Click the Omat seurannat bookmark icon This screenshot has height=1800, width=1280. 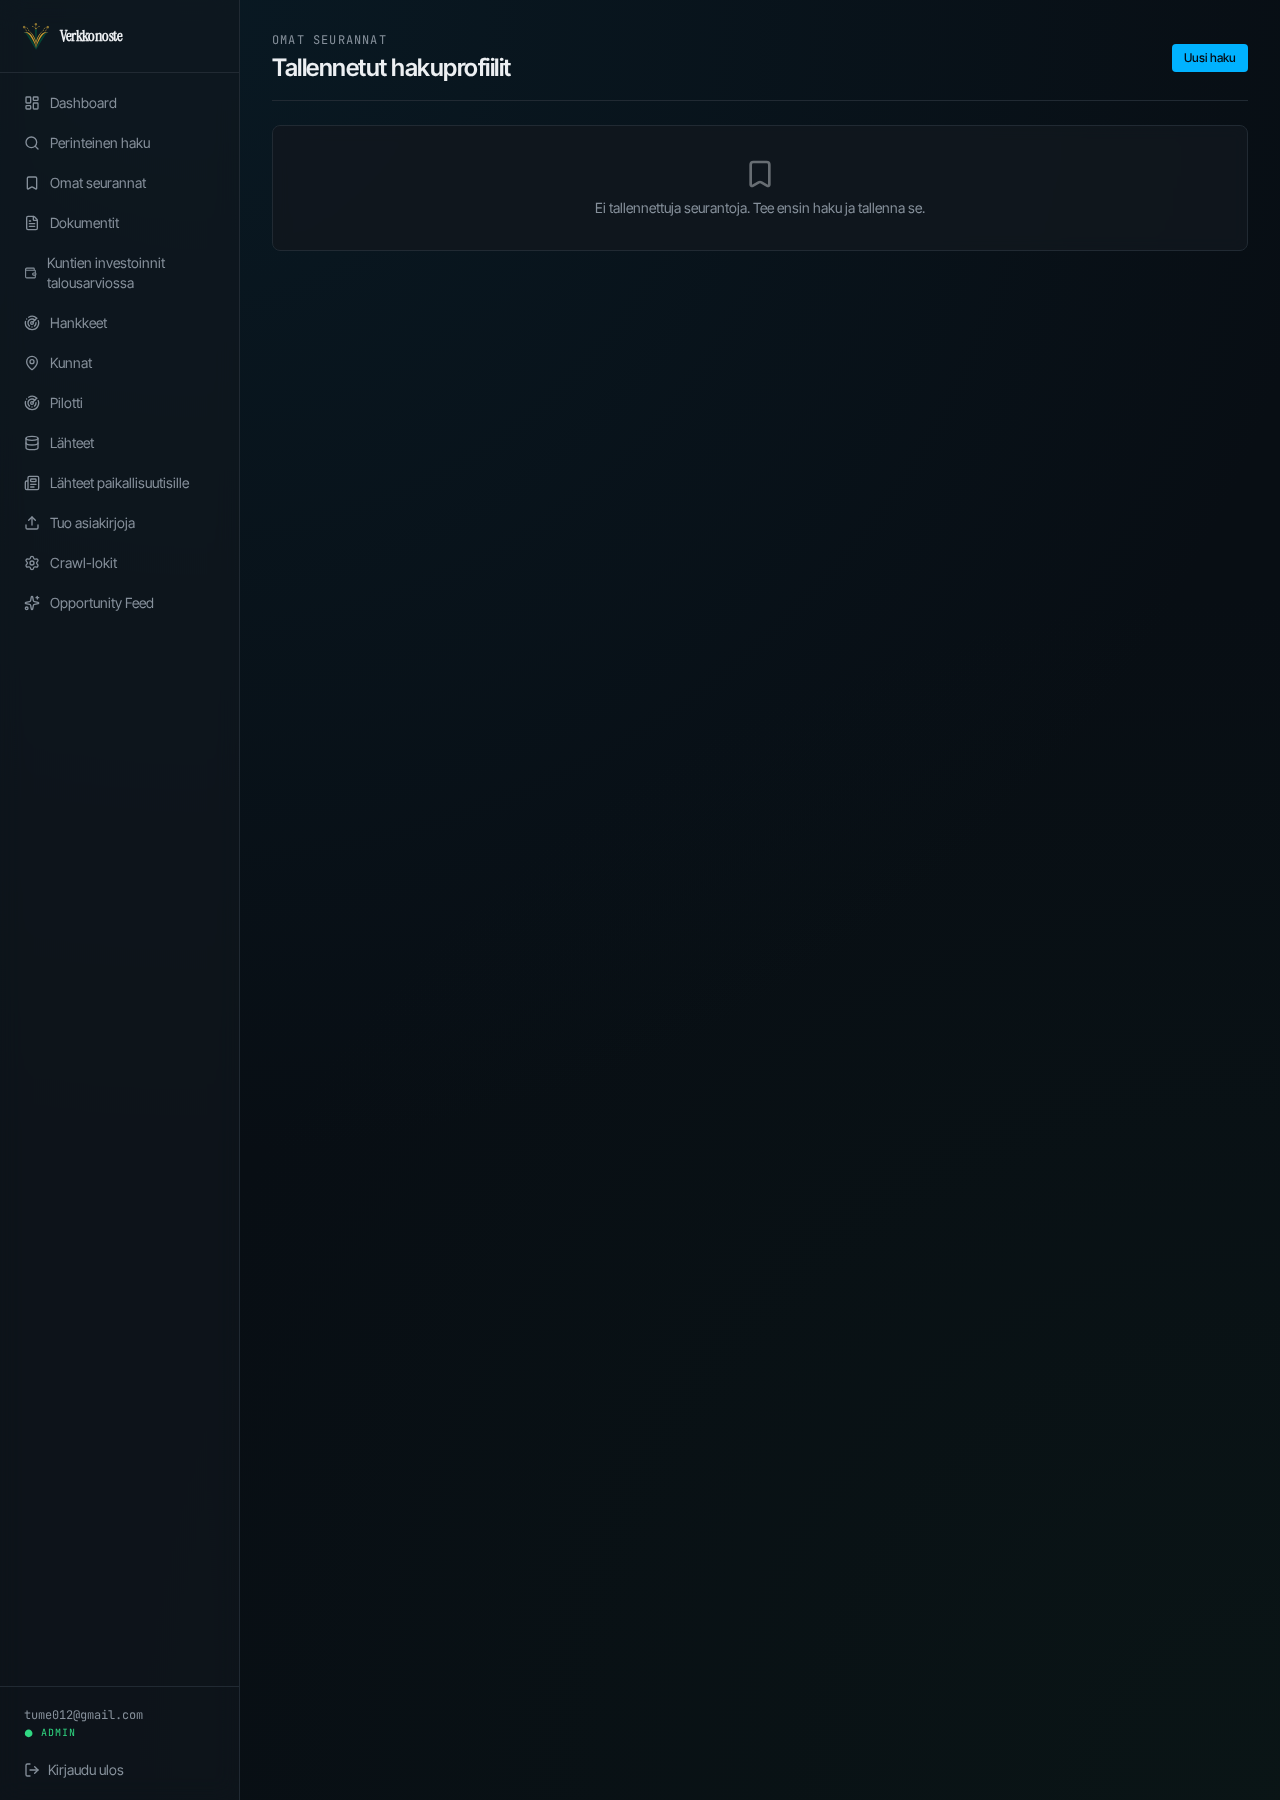point(32,183)
